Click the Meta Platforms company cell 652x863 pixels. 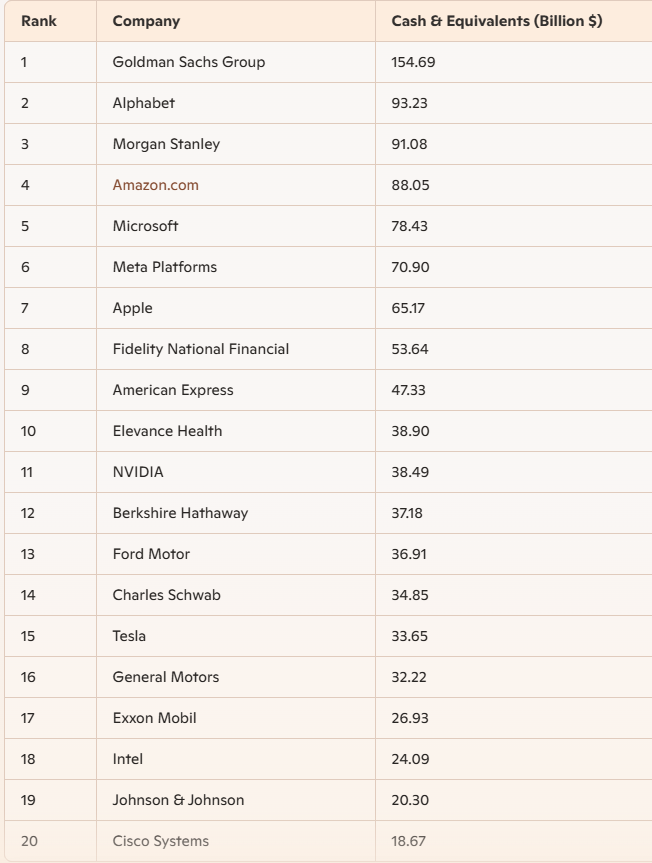click(164, 267)
